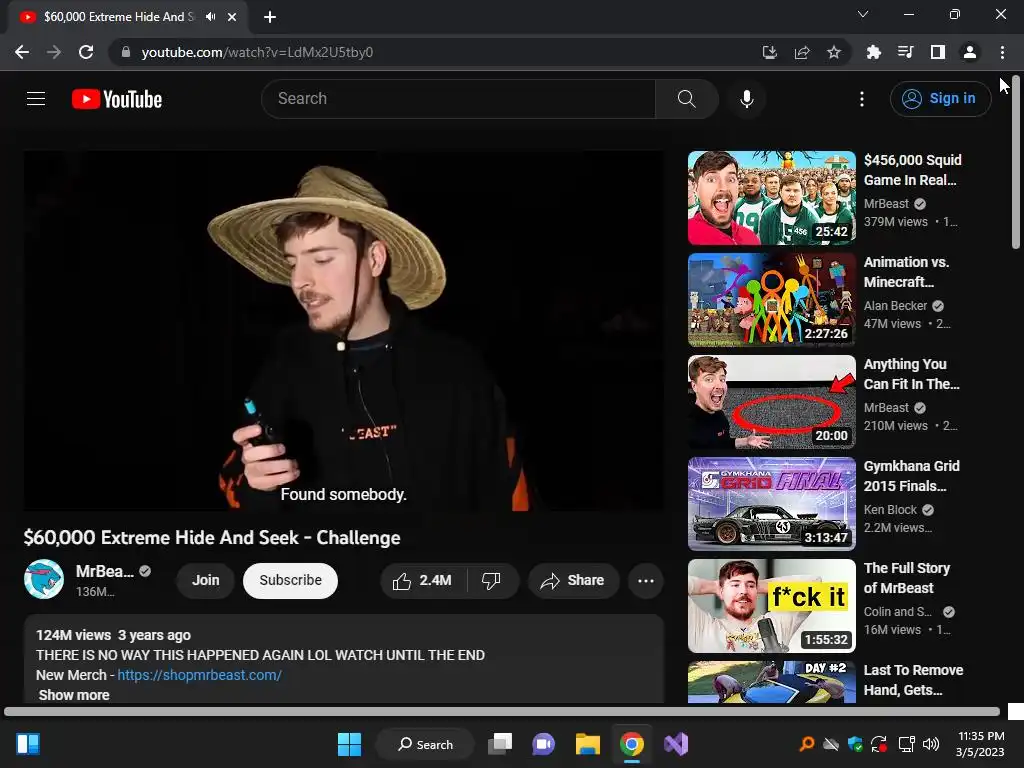Close the YouTube browser tab
Viewport: 1024px width, 768px height.
tap(232, 17)
